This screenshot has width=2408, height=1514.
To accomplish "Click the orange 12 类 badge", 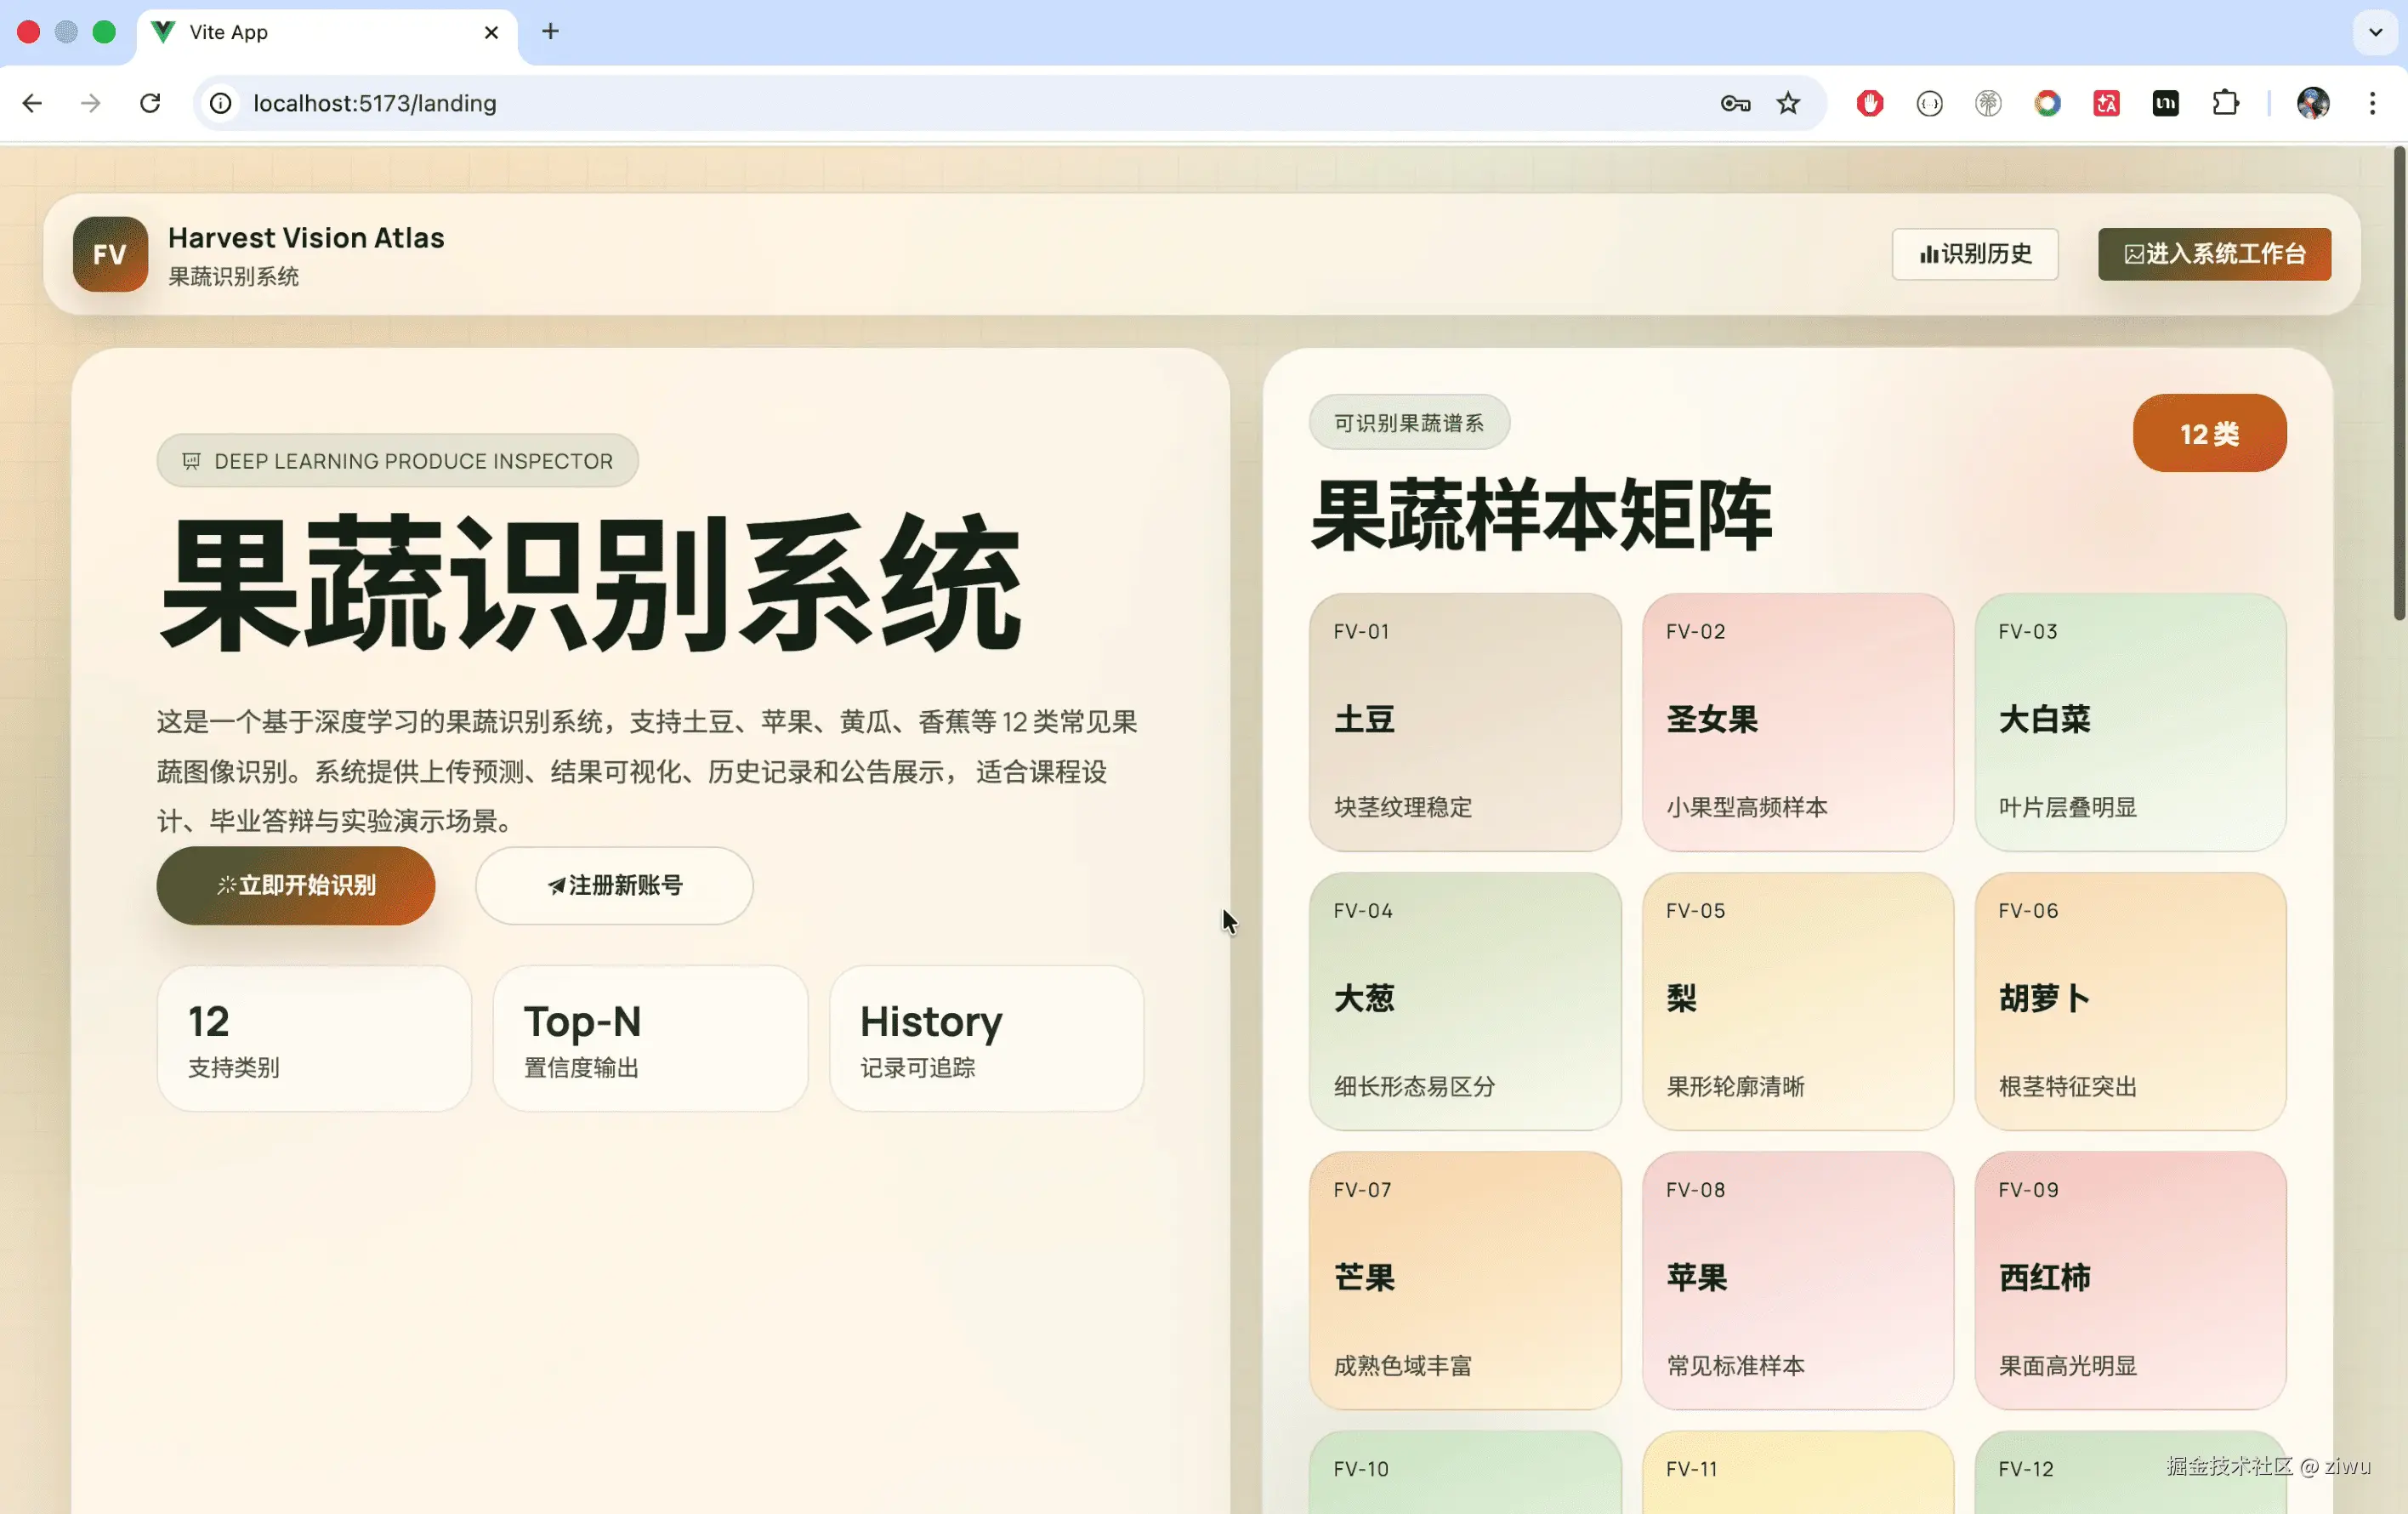I will point(2209,433).
